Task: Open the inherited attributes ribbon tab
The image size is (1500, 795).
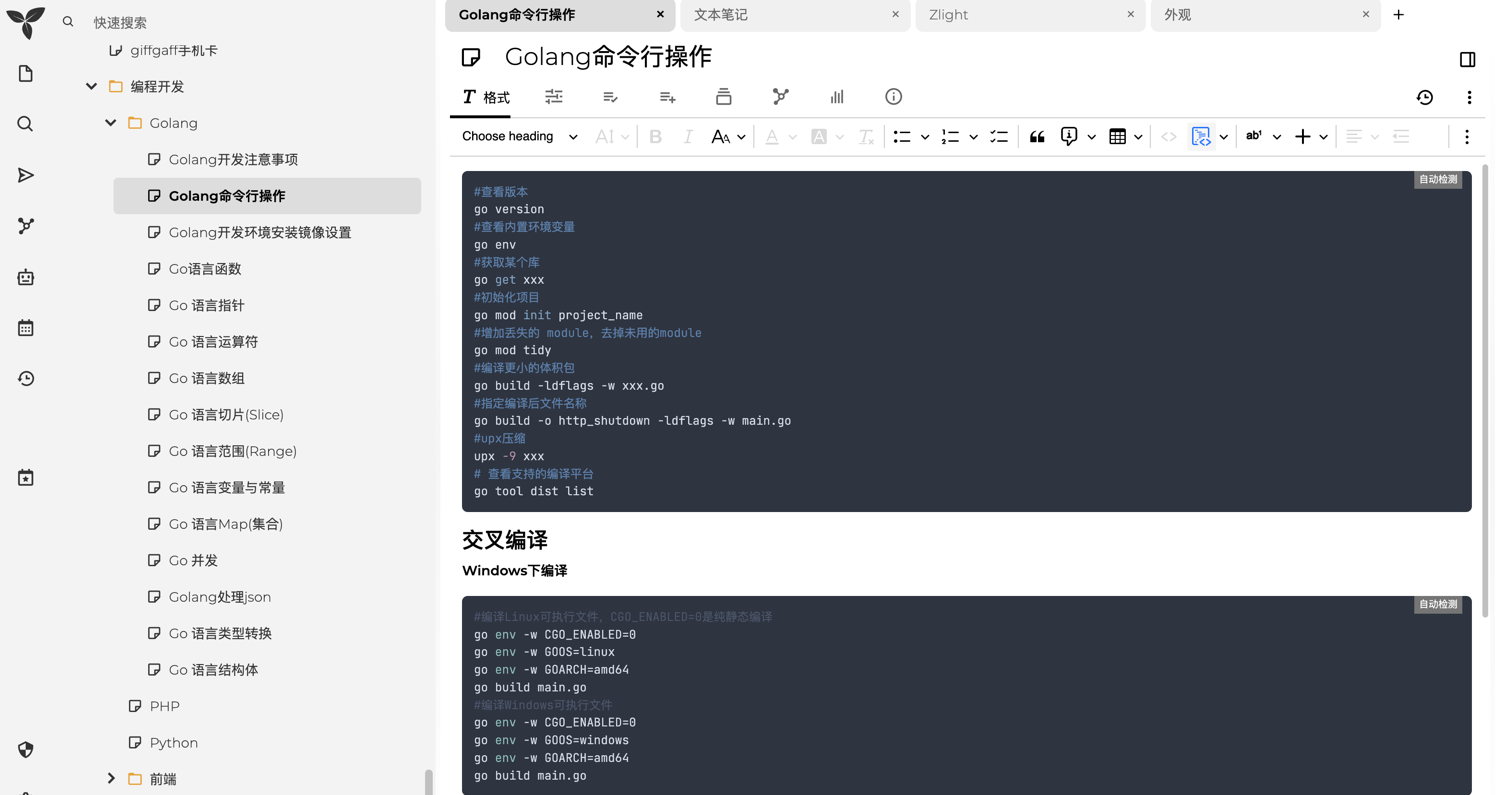Action: [668, 97]
